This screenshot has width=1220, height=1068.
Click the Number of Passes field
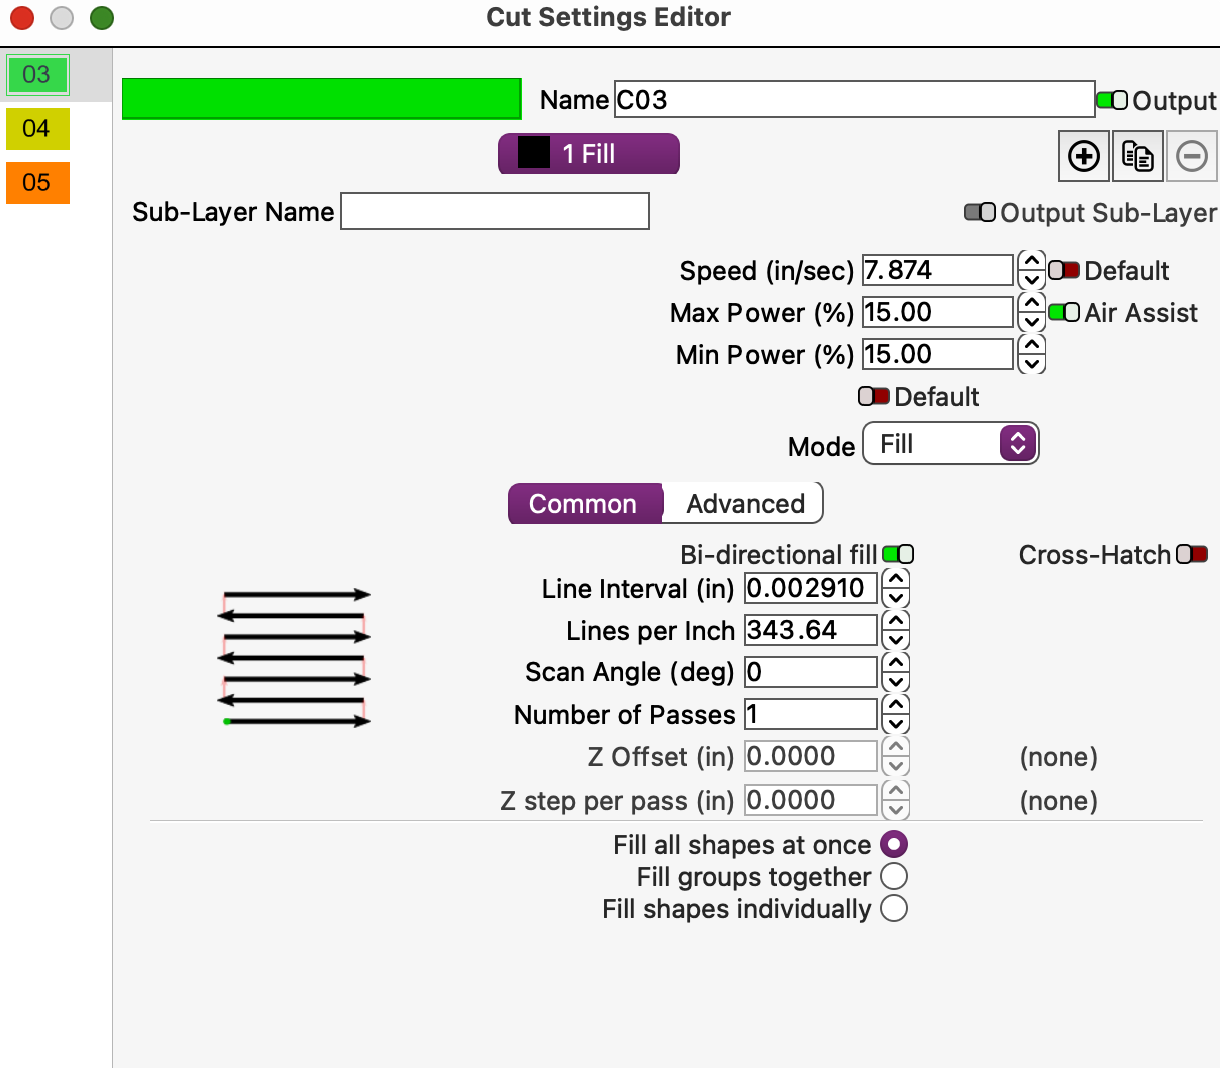point(811,714)
